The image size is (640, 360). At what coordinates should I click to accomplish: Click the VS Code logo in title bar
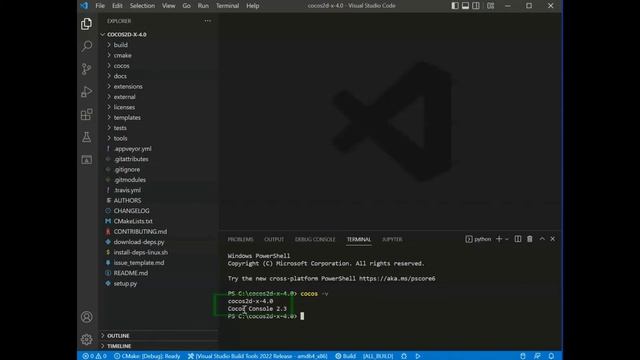84,6
